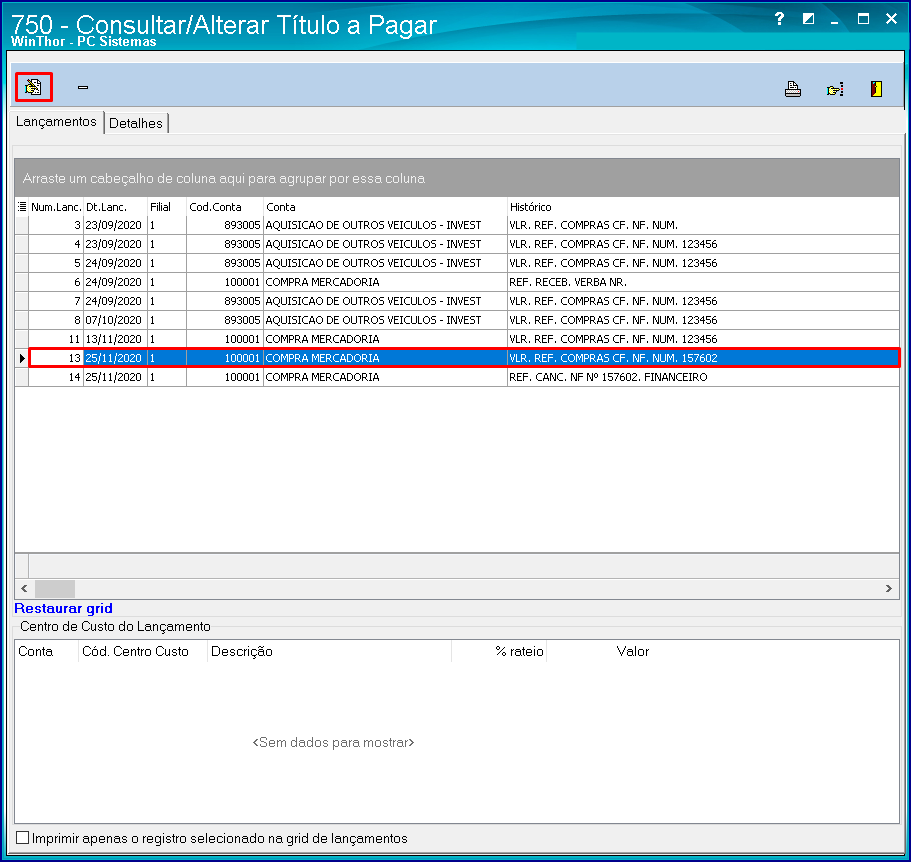The image size is (911, 862).
Task: Click the pointing hand icon
Action: (835, 89)
